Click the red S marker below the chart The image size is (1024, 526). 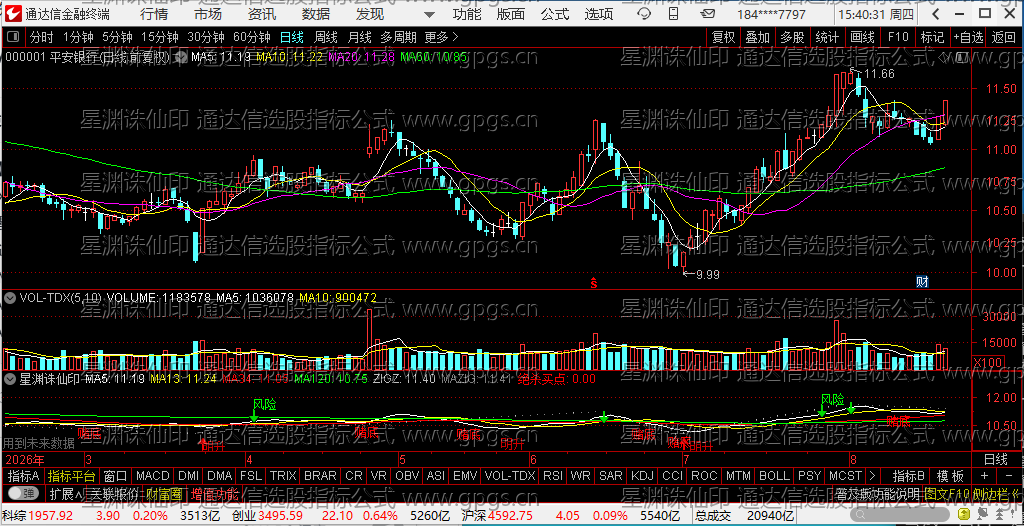tap(594, 283)
